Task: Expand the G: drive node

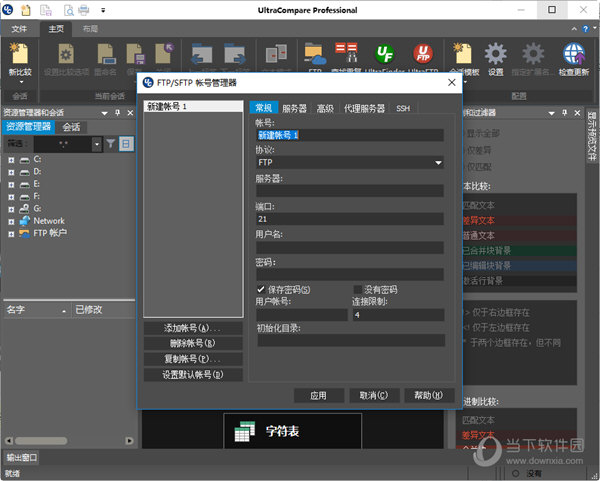Action: [x=11, y=209]
